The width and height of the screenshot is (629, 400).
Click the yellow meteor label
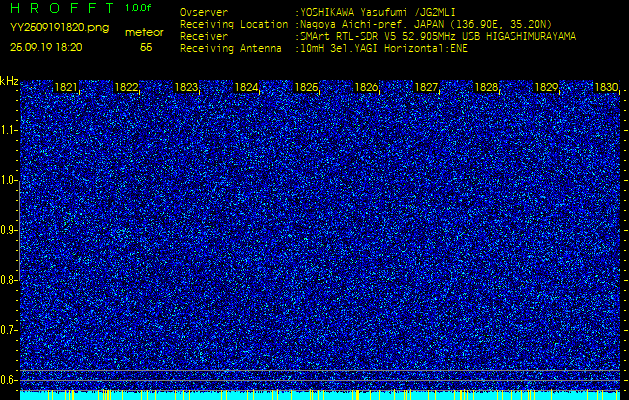click(145, 32)
